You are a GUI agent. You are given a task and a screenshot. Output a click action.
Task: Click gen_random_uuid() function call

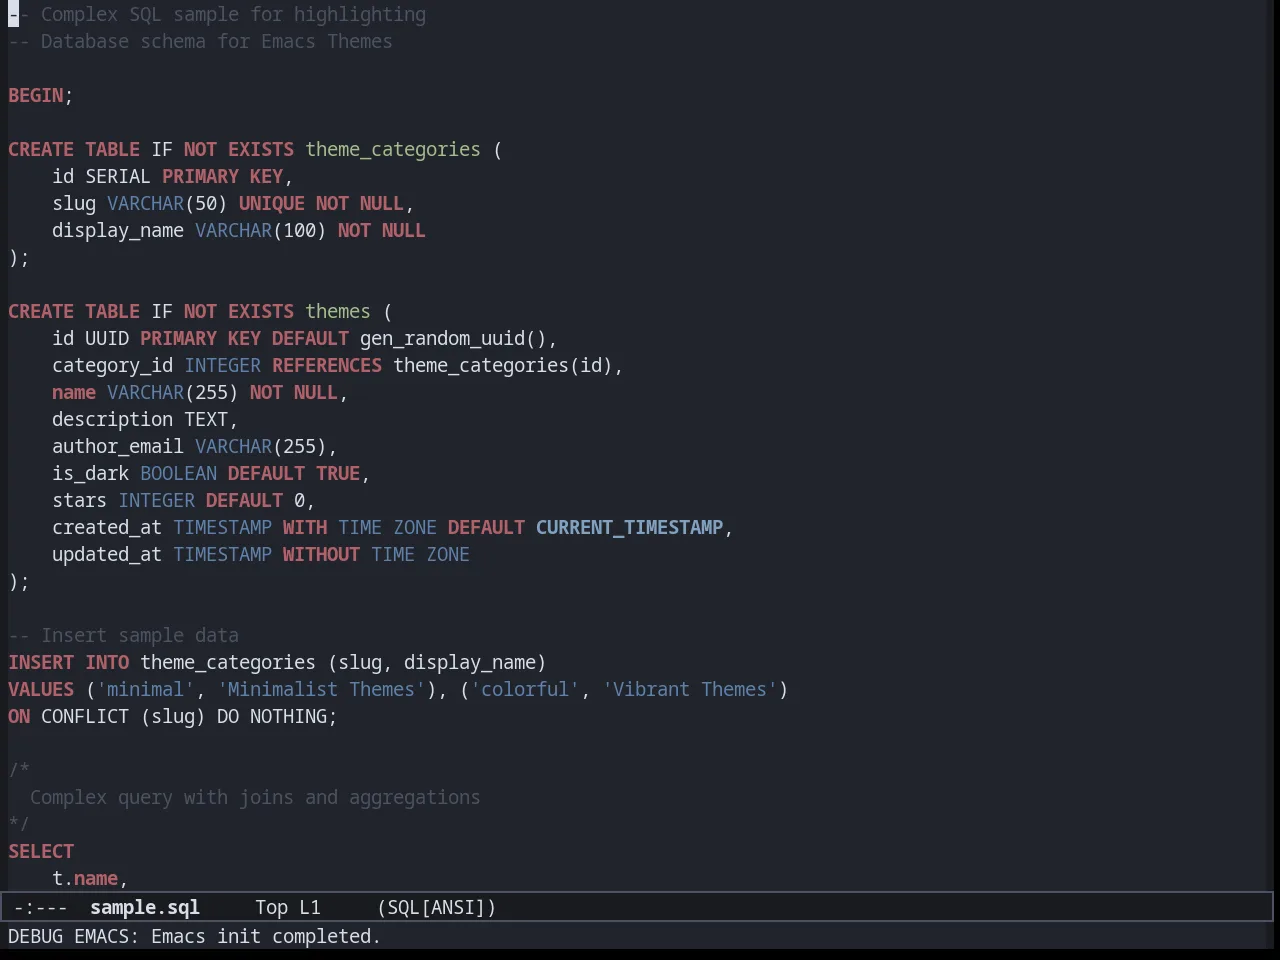click(453, 338)
